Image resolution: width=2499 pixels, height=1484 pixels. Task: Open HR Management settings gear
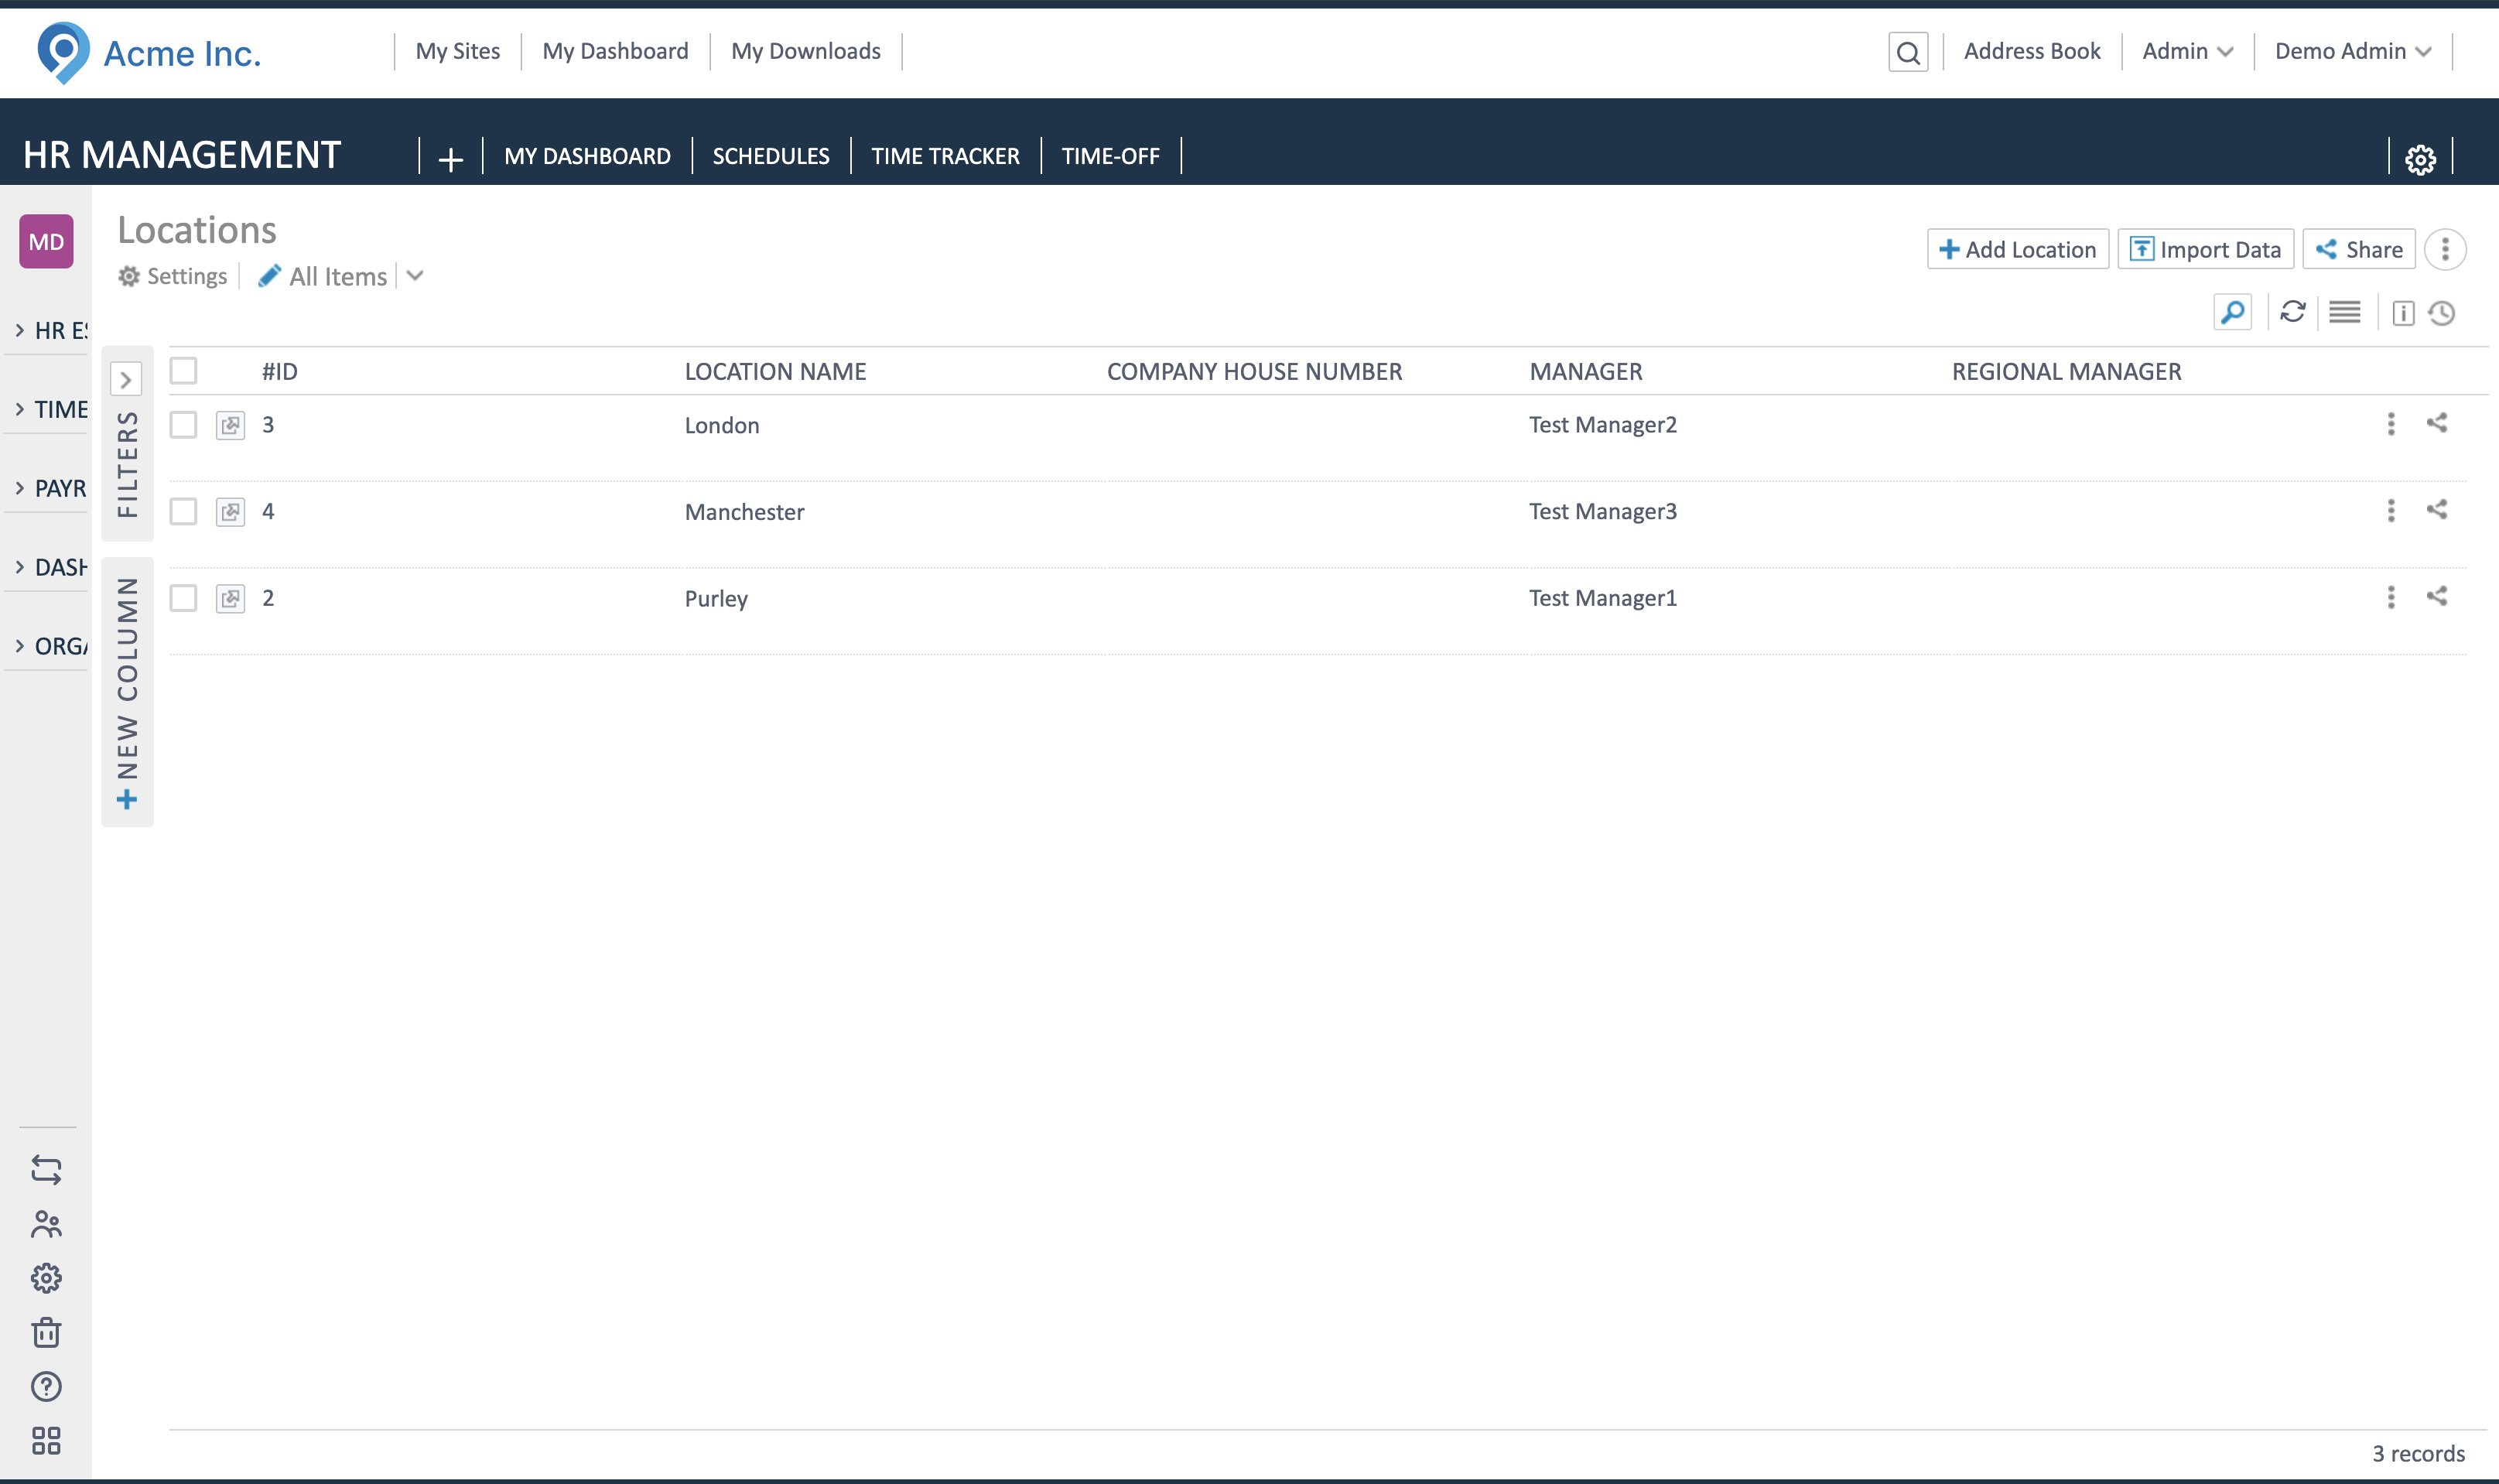coord(2420,158)
